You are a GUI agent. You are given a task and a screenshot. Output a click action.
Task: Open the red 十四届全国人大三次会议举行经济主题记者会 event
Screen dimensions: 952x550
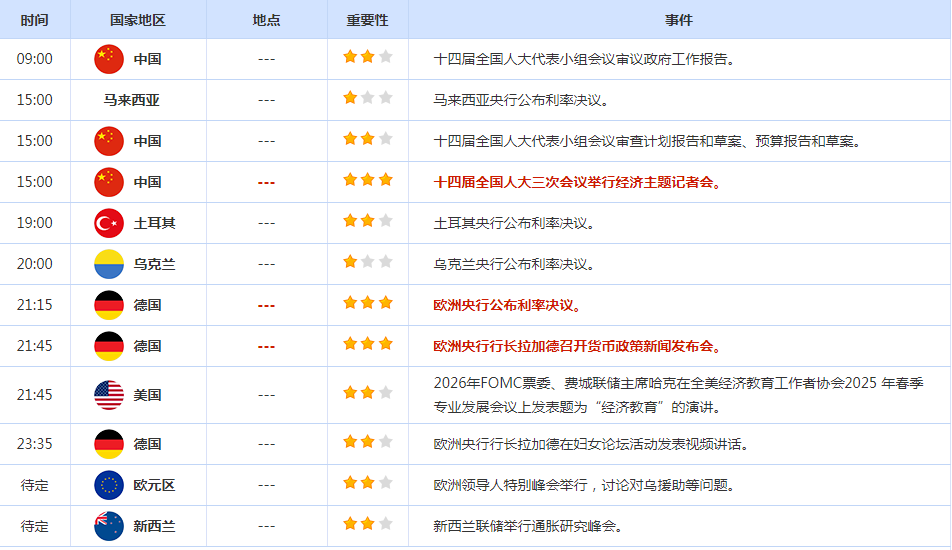click(577, 182)
